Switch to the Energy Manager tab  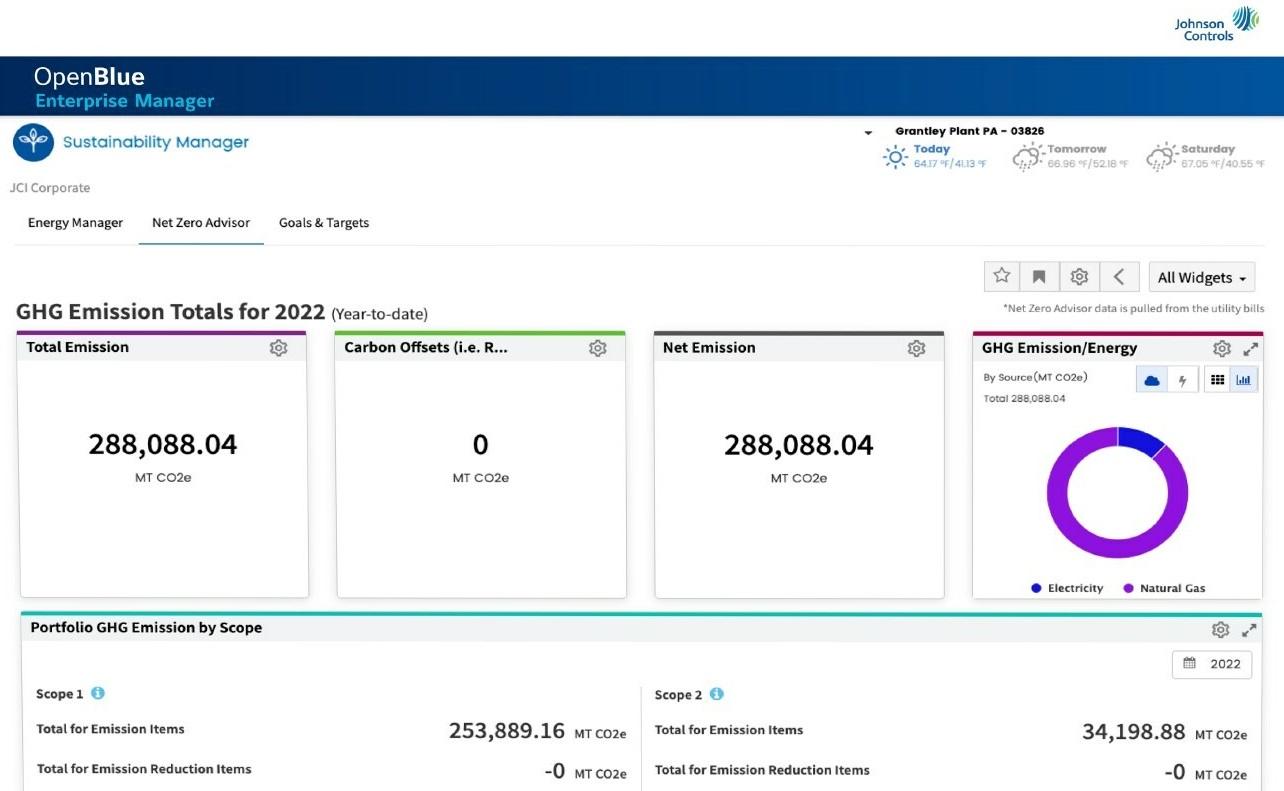(75, 223)
